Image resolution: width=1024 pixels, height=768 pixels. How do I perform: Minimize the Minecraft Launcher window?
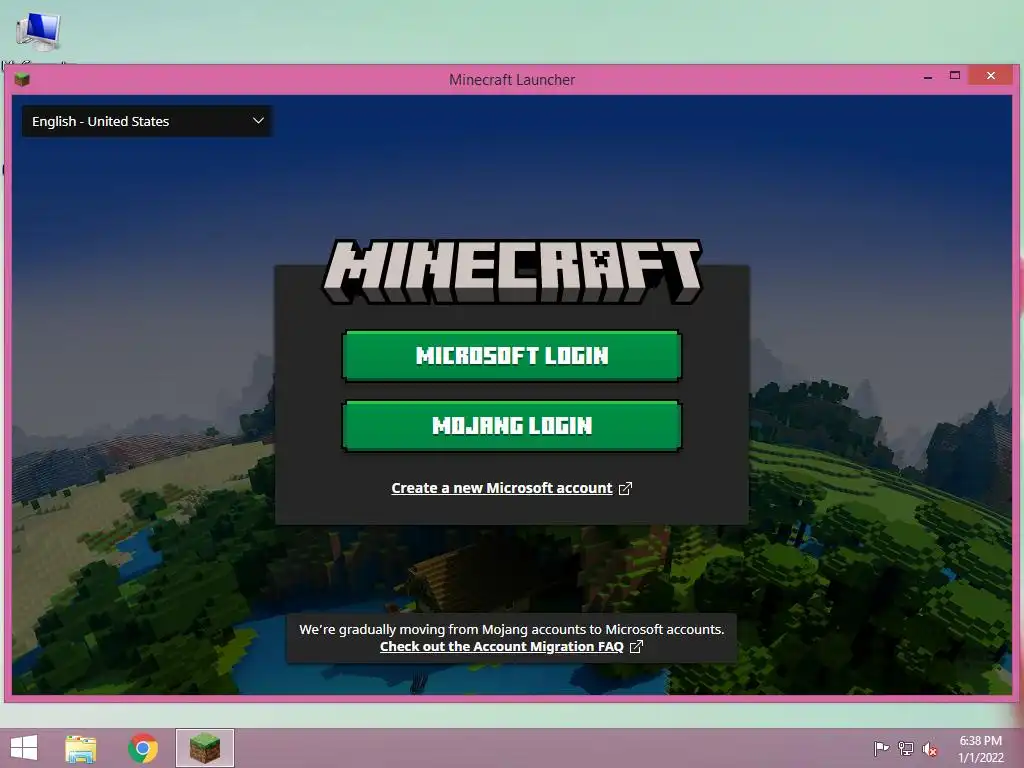tap(928, 77)
